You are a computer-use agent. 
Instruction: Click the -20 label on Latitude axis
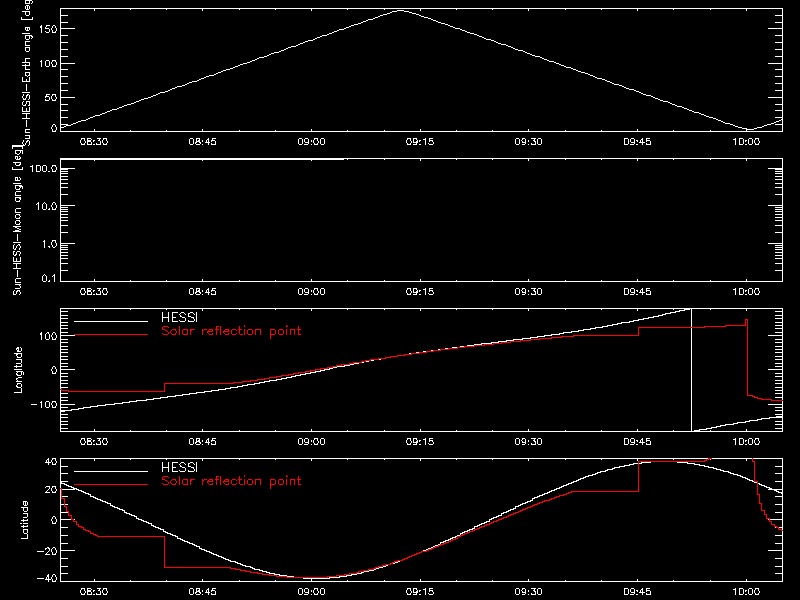pyautogui.click(x=47, y=551)
